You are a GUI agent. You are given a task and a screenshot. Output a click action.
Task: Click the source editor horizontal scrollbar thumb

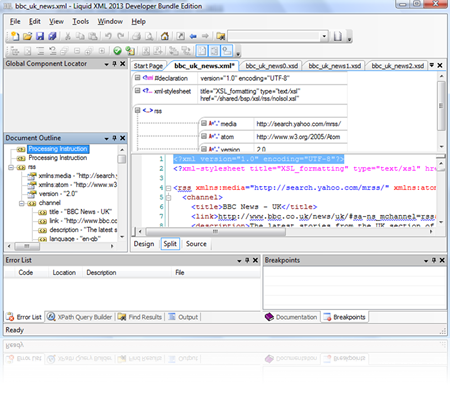pyautogui.click(x=215, y=231)
